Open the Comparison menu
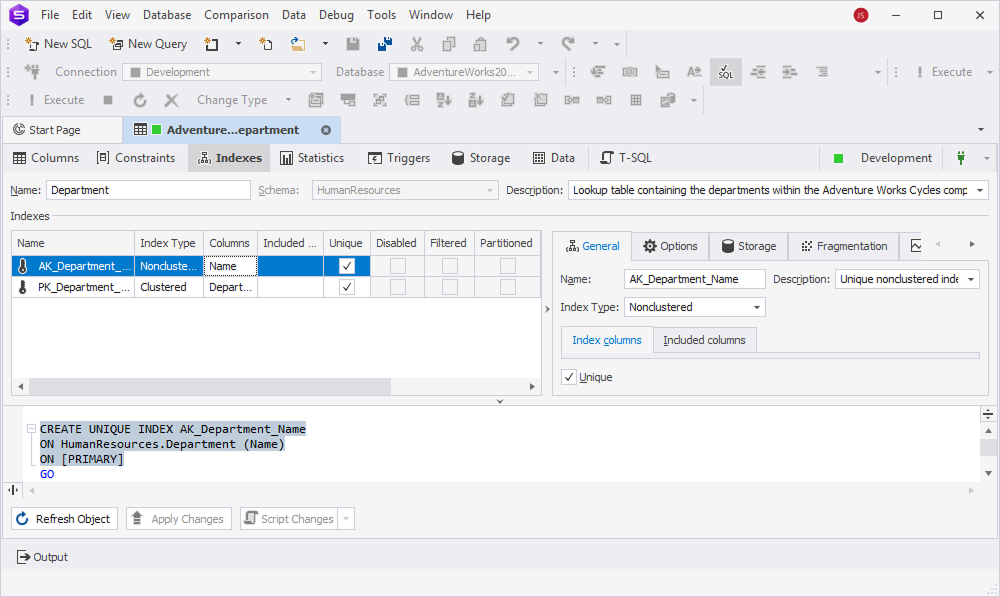 pos(236,15)
